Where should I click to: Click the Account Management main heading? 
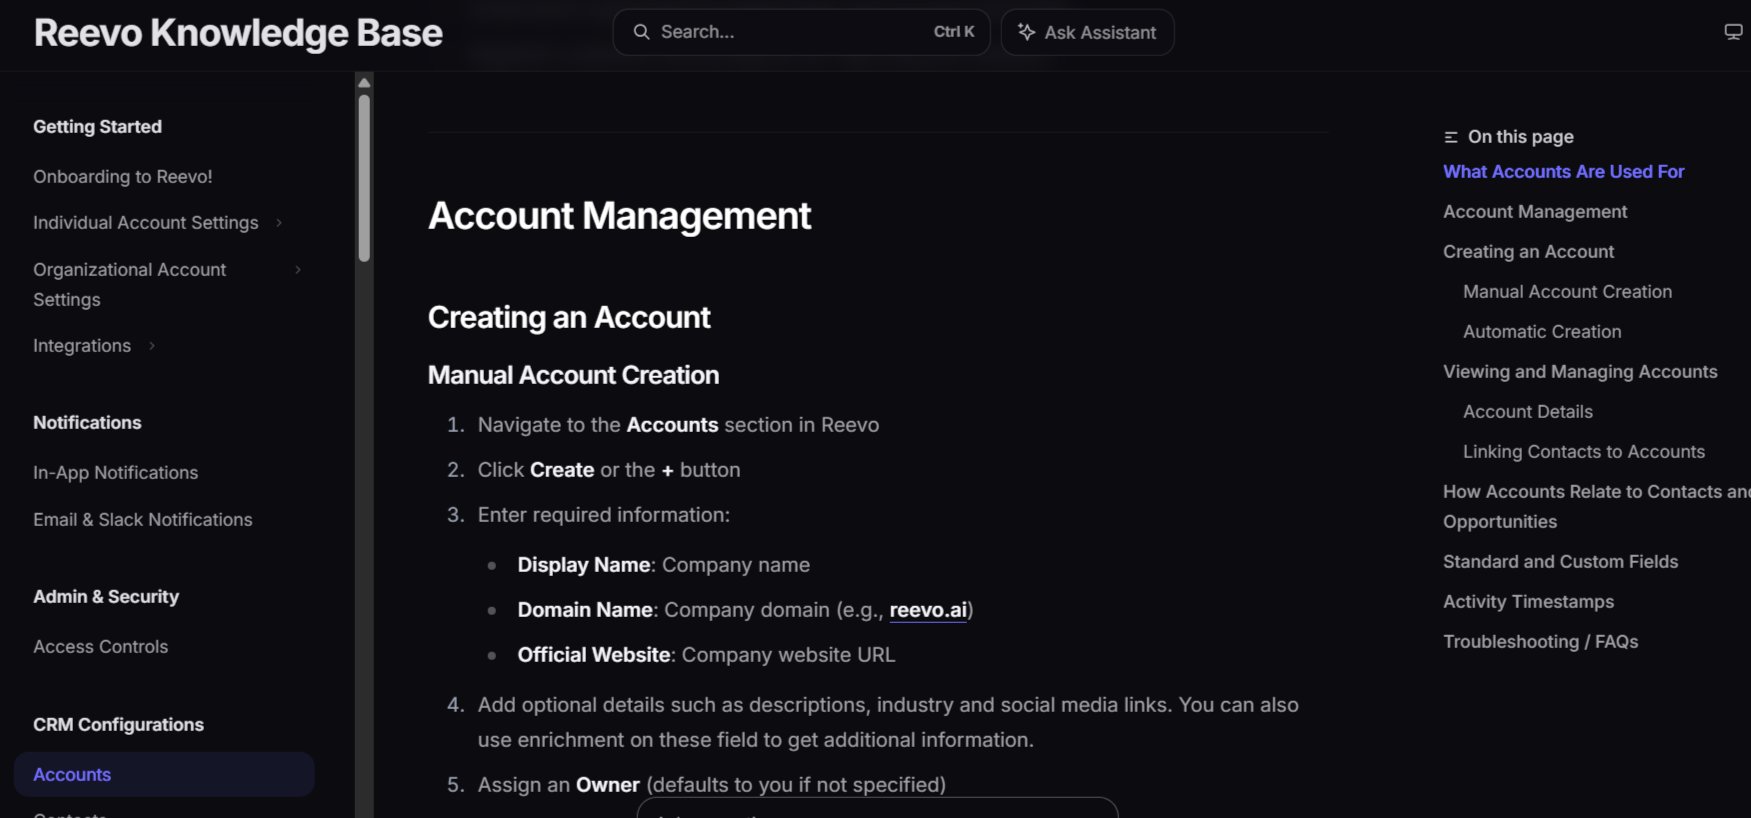[x=620, y=216]
